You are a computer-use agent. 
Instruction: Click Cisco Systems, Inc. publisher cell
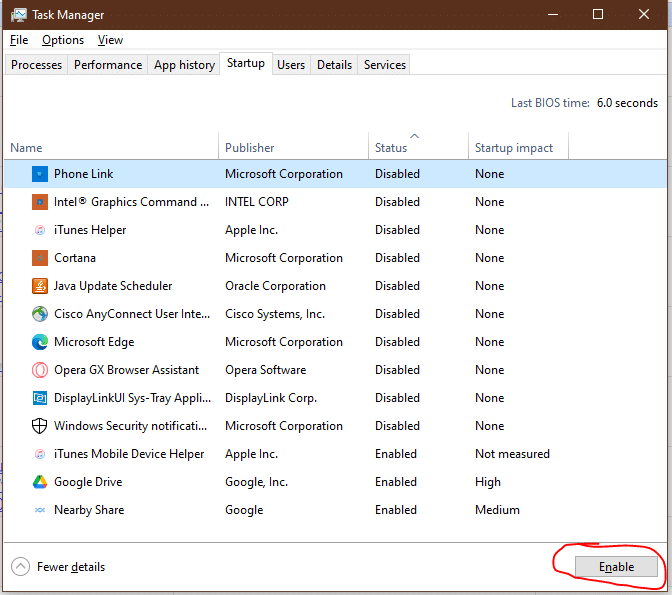275,314
